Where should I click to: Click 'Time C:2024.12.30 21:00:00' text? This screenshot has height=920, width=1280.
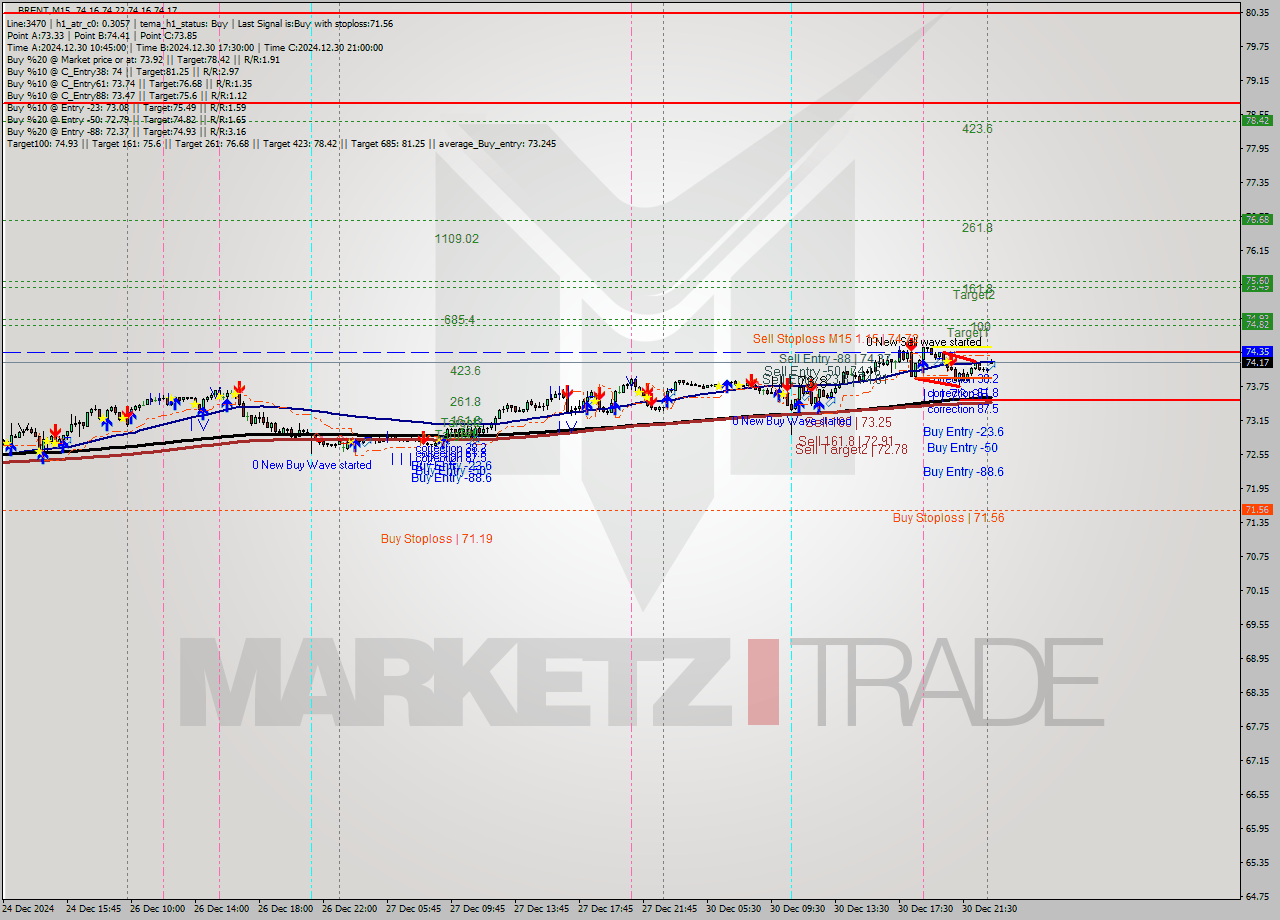tap(323, 47)
